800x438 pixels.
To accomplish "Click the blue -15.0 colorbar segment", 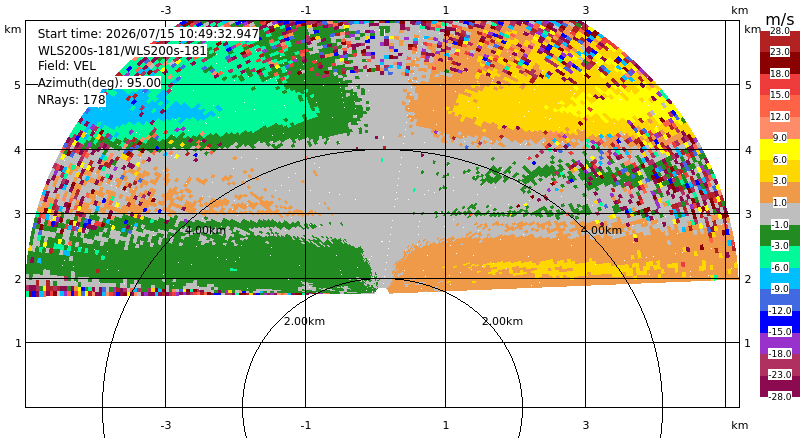I will (780, 322).
